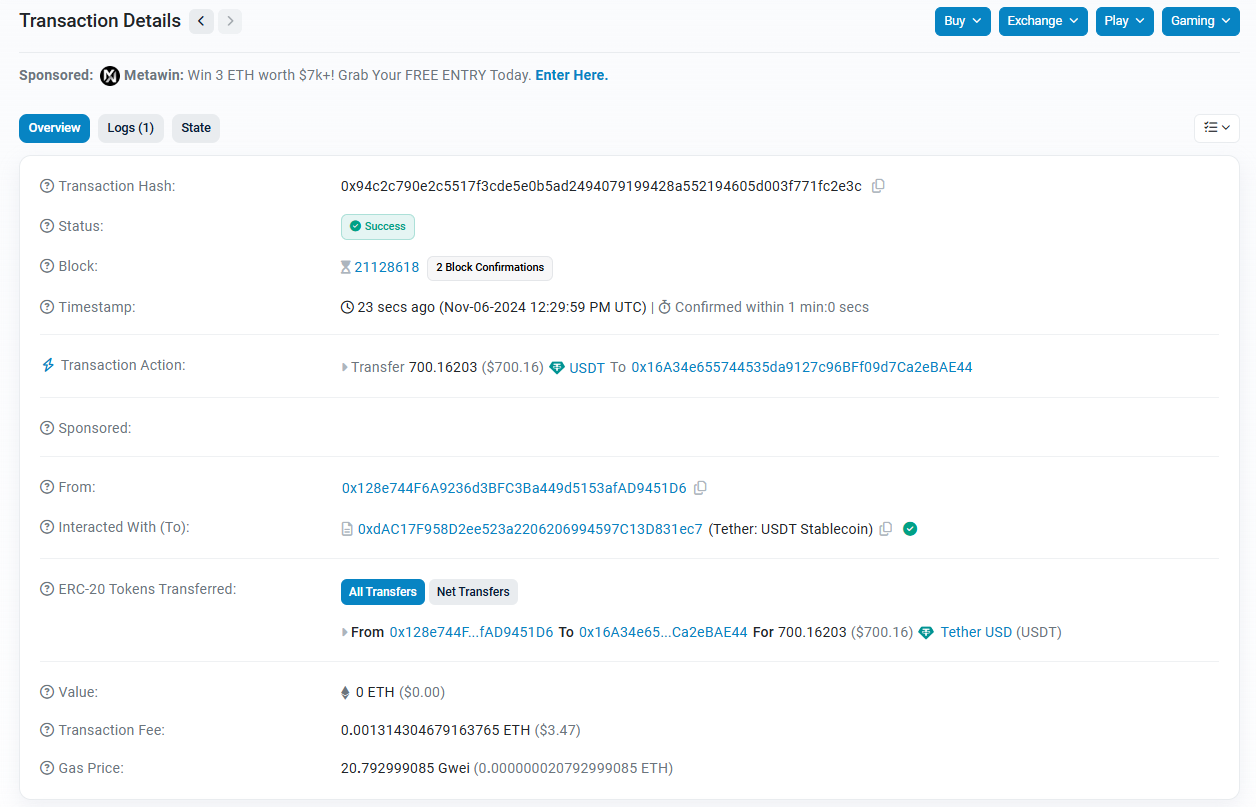Open recipient address 0x16A34e655744535da9127c96BFf09d7Ca2eBAE44

pyautogui.click(x=802, y=367)
